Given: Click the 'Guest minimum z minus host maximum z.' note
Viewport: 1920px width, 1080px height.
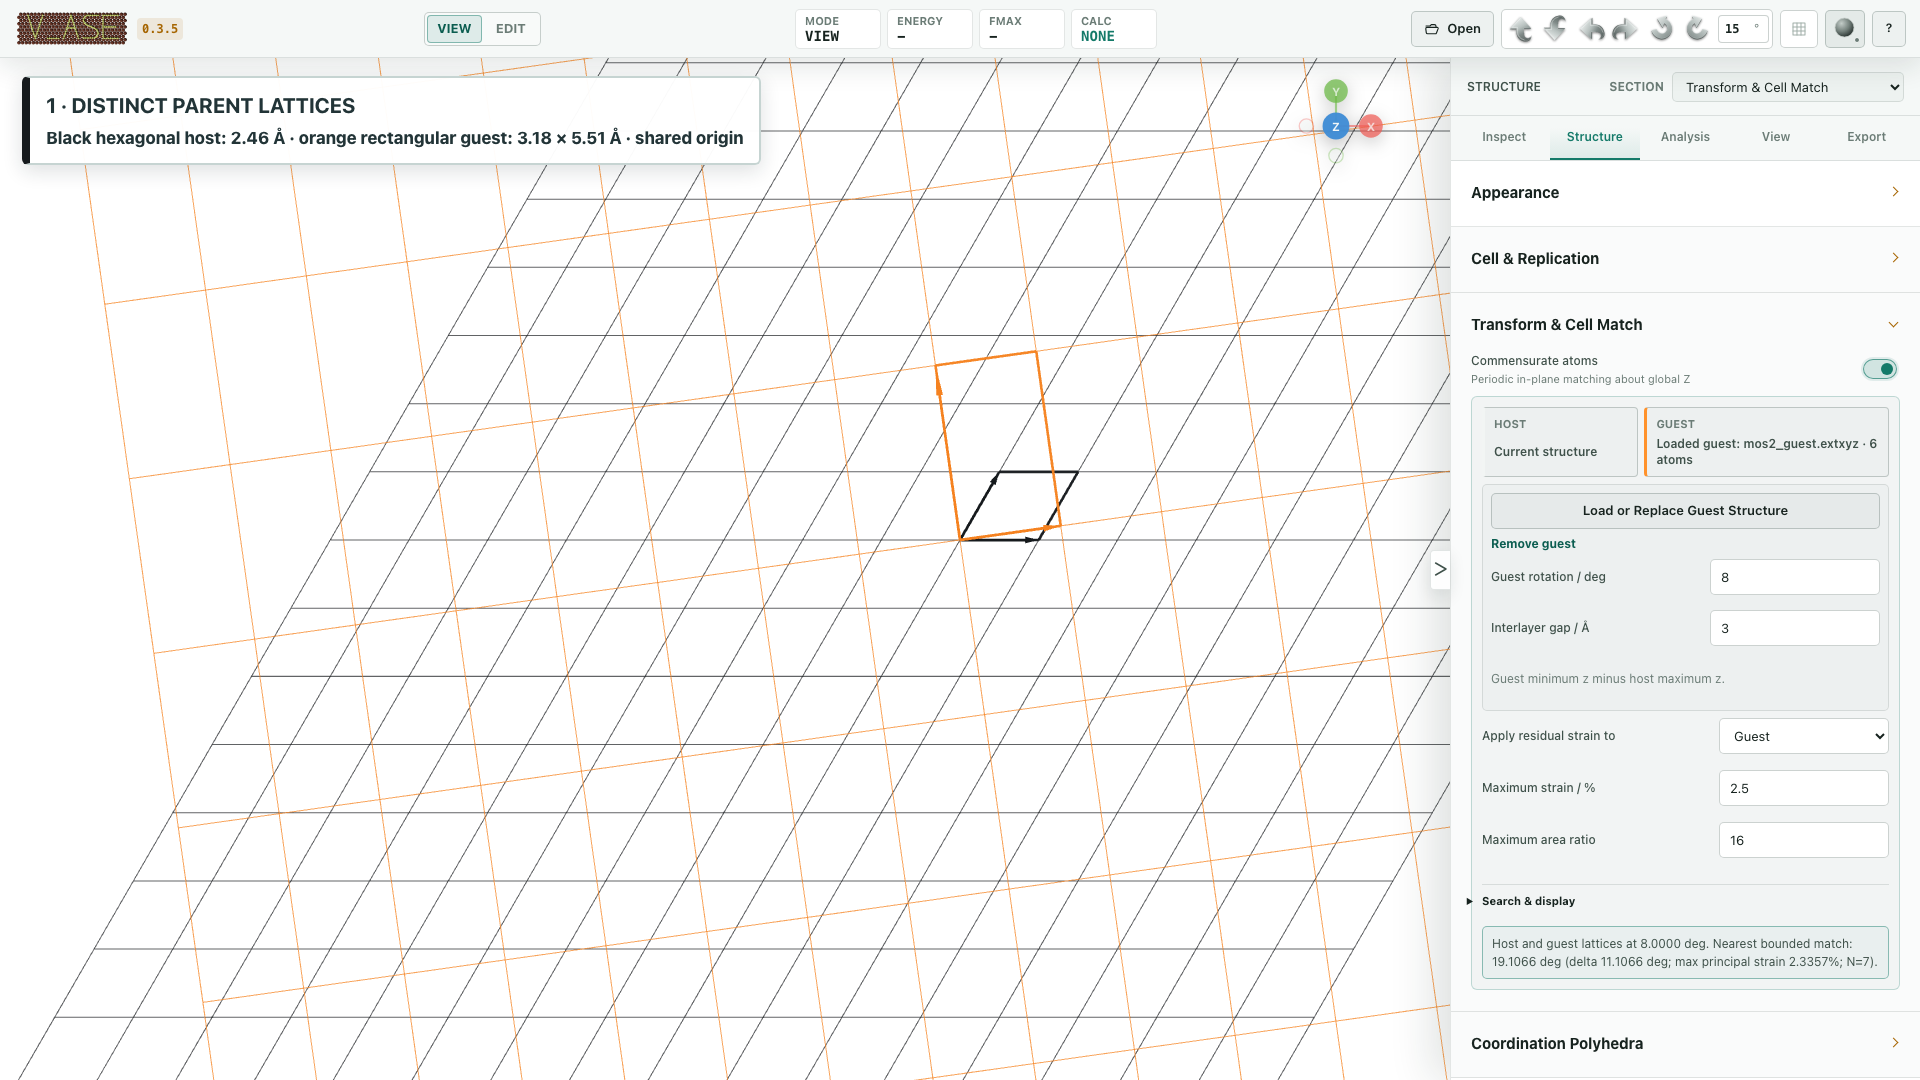Looking at the screenshot, I should pyautogui.click(x=1607, y=679).
